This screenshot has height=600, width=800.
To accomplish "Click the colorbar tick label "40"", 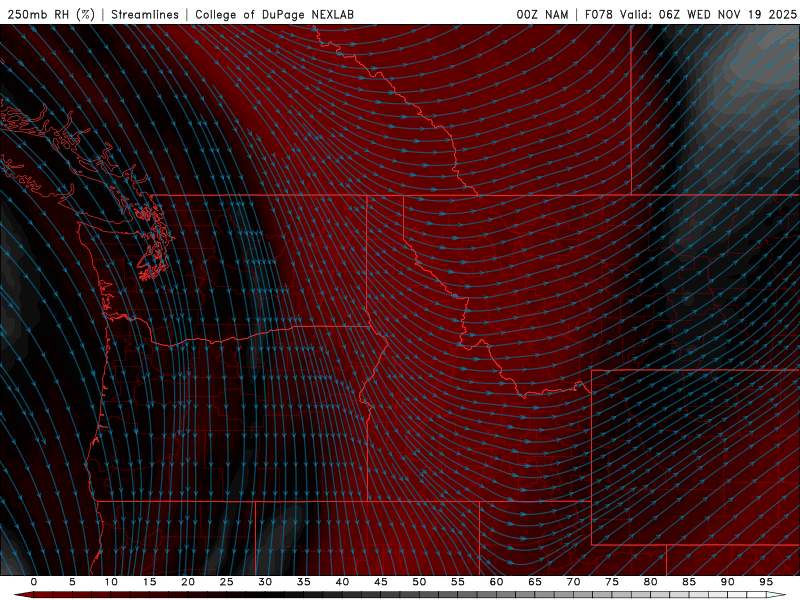I will pyautogui.click(x=342, y=582).
